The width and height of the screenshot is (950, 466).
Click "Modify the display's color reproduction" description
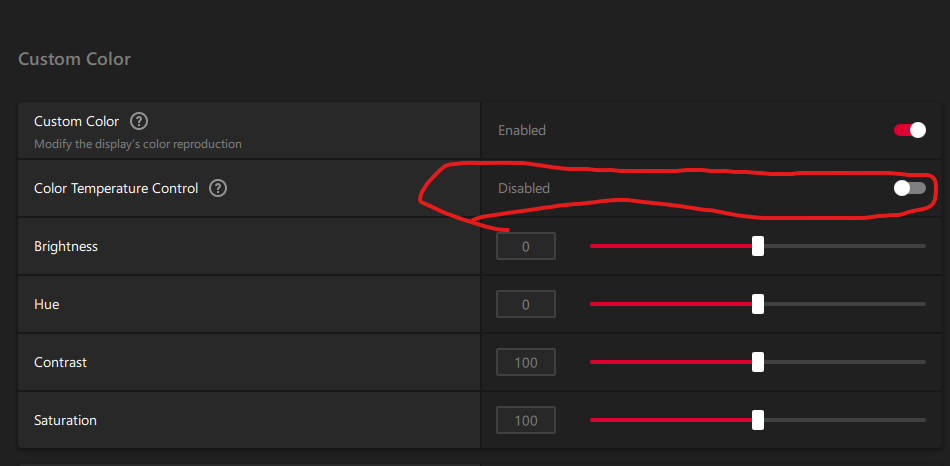coord(138,144)
